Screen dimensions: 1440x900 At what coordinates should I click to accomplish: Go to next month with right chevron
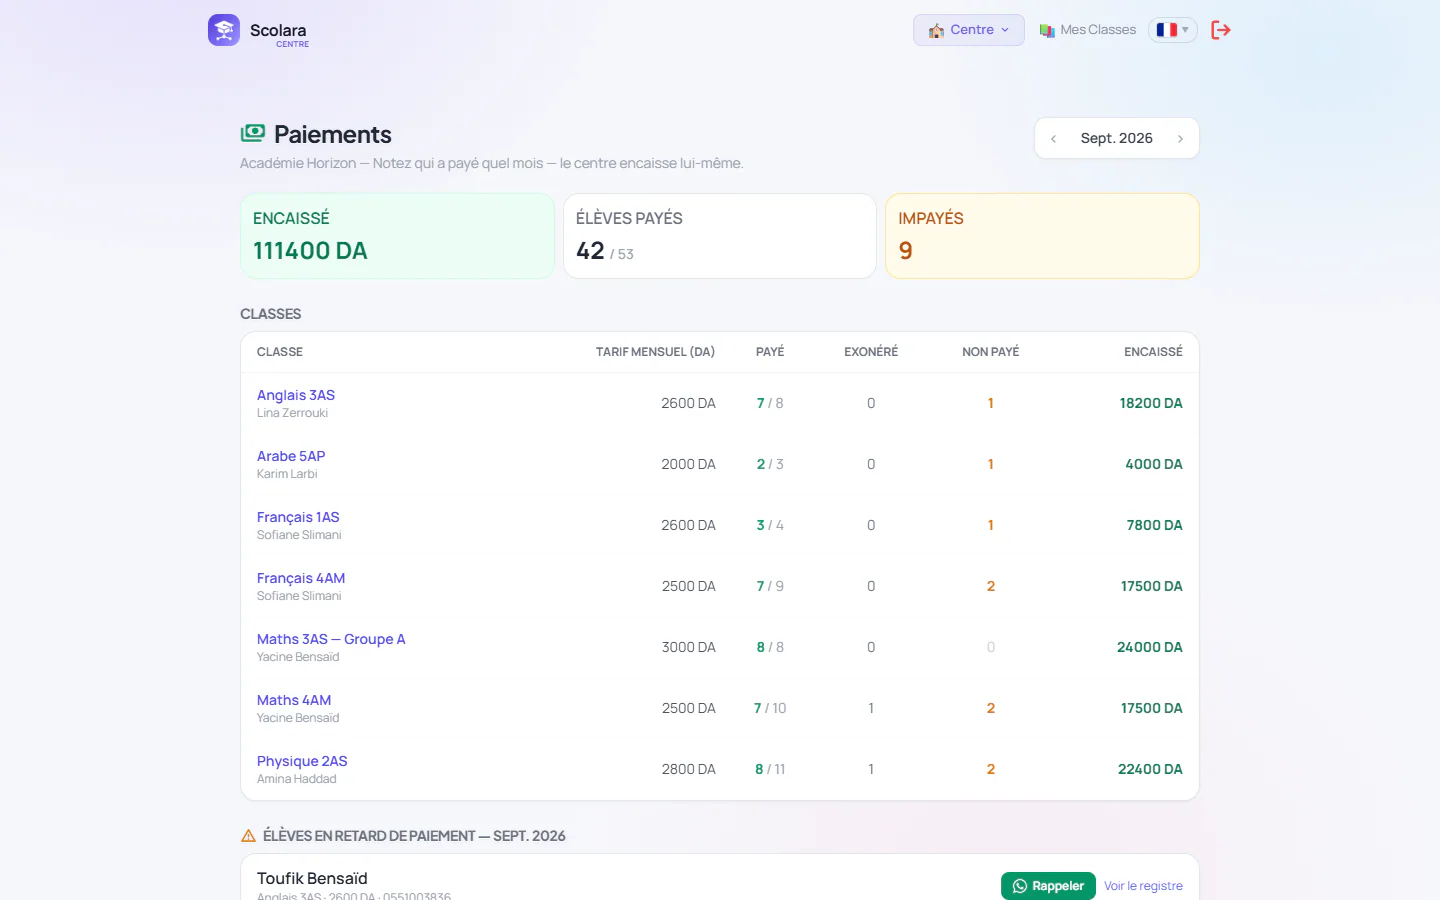pos(1180,139)
